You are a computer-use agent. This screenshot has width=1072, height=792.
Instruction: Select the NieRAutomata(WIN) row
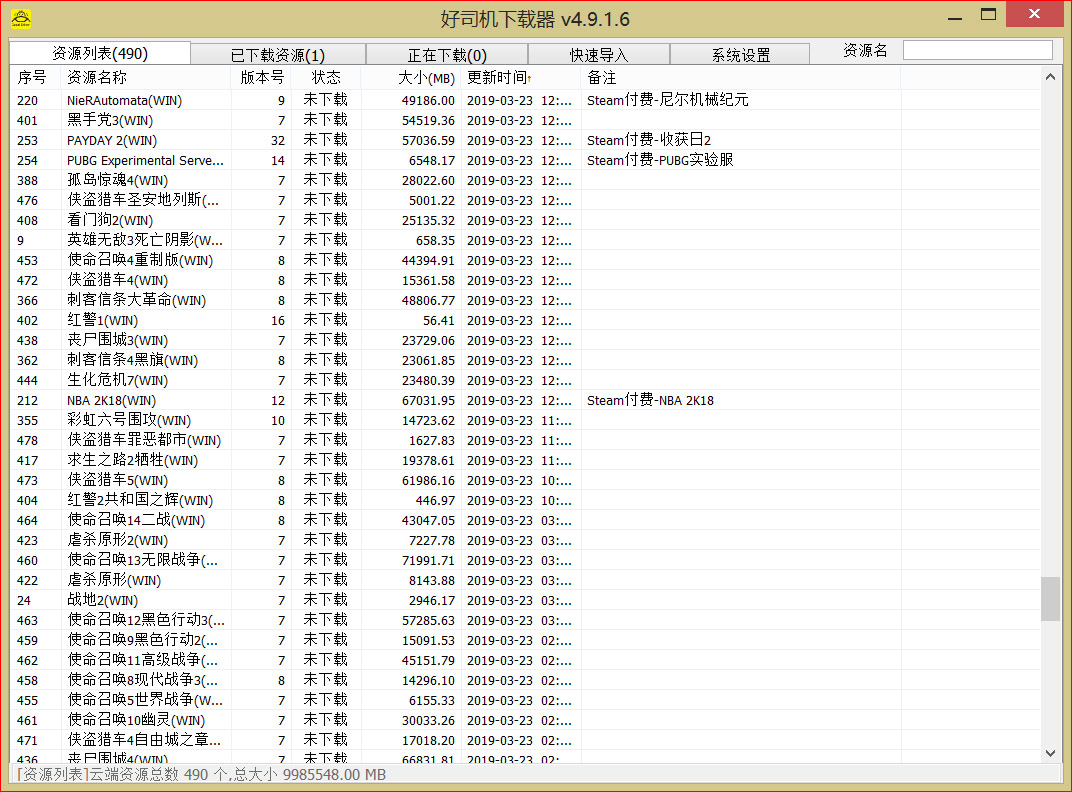tap(525, 101)
